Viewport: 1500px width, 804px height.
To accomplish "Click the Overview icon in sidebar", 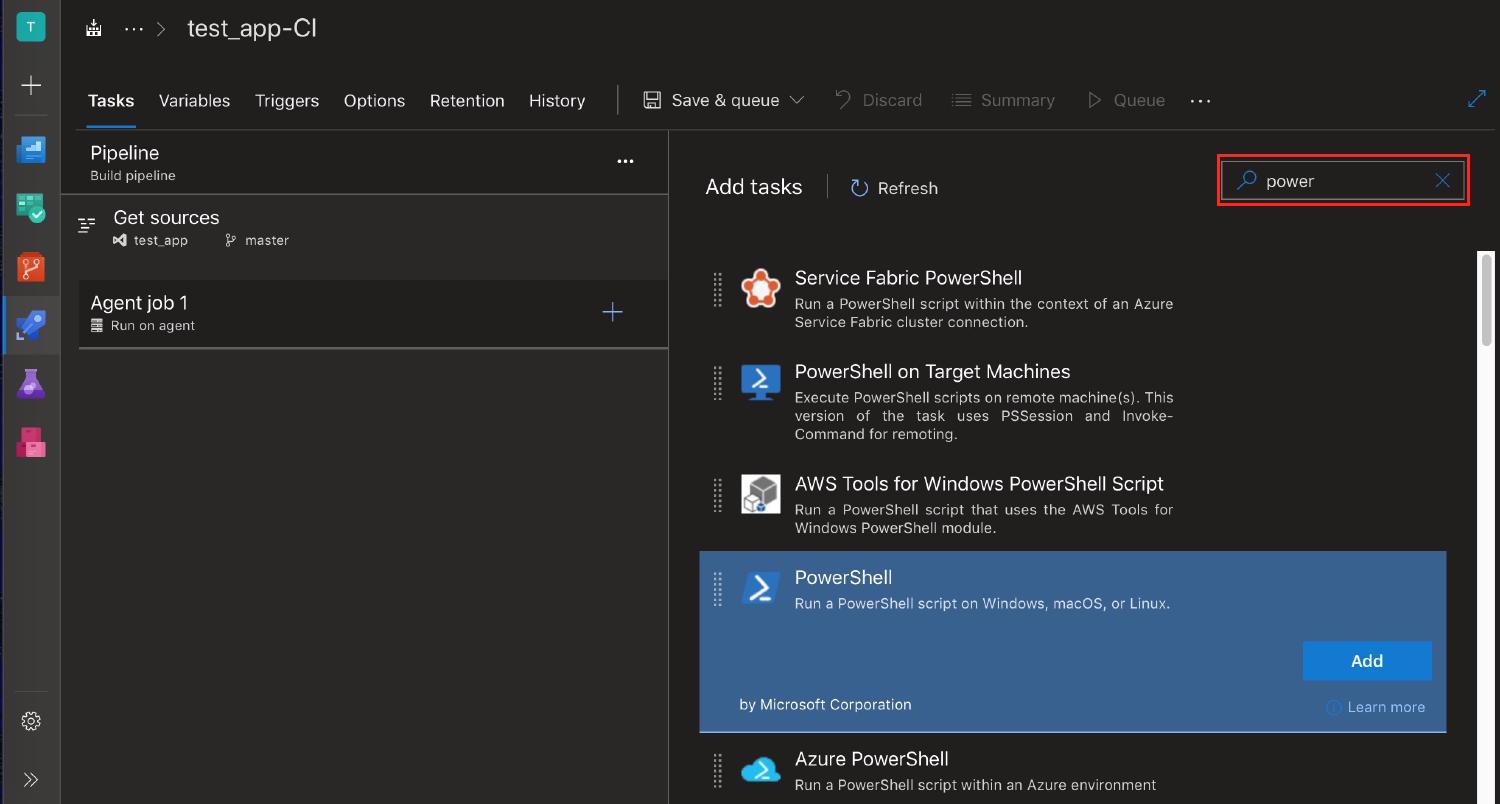I will (x=31, y=149).
